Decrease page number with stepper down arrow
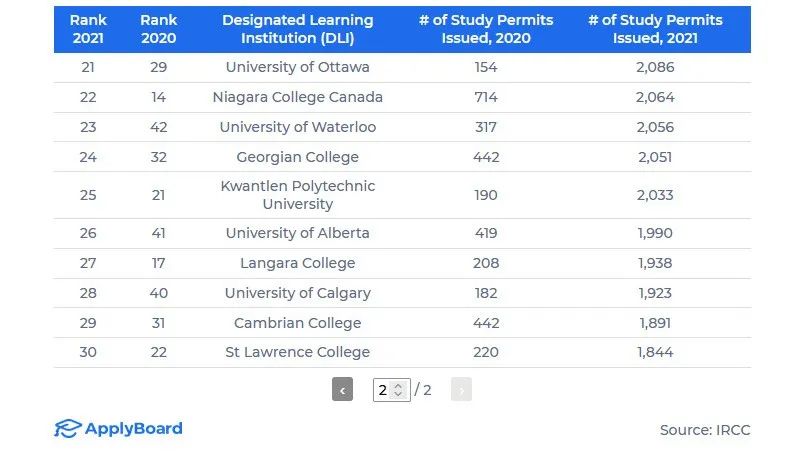 398,395
